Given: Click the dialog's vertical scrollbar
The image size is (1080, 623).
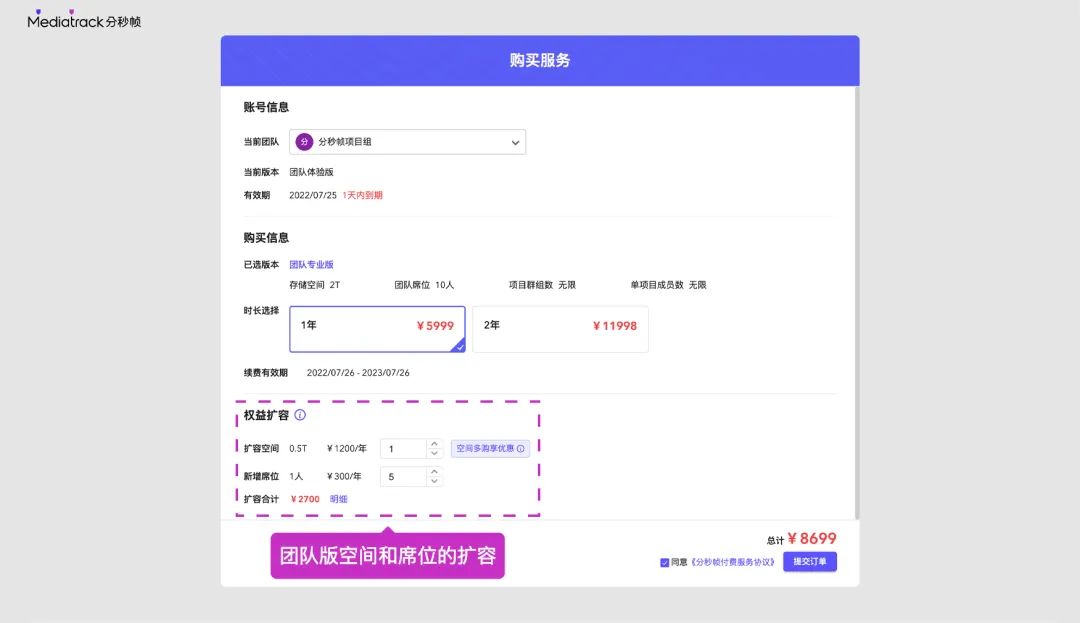Looking at the screenshot, I should pos(856,300).
